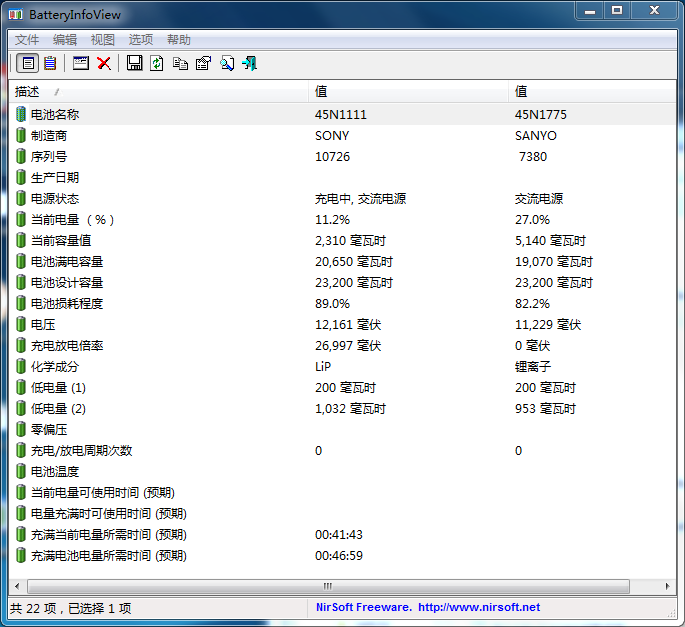Viewport: 685px width, 627px height.
Task: Switch to battery information view icon
Action: tap(28, 63)
